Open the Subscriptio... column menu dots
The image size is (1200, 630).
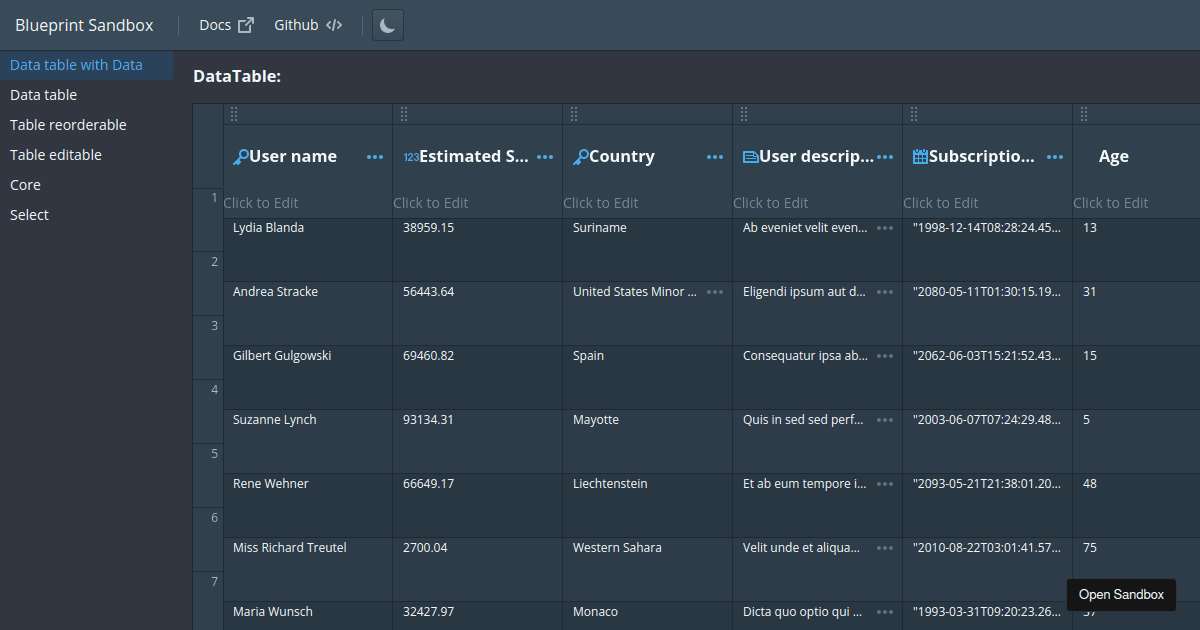coord(1055,157)
